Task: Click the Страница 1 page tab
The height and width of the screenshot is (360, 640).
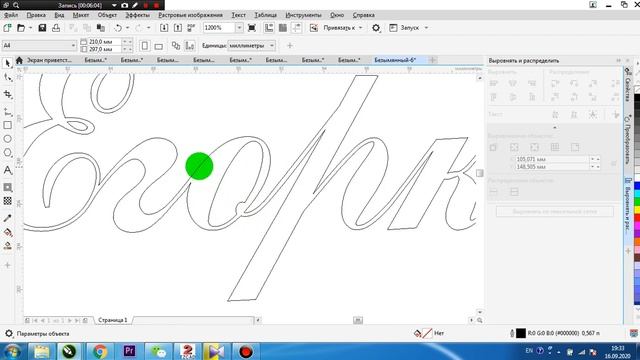Action: [113, 320]
